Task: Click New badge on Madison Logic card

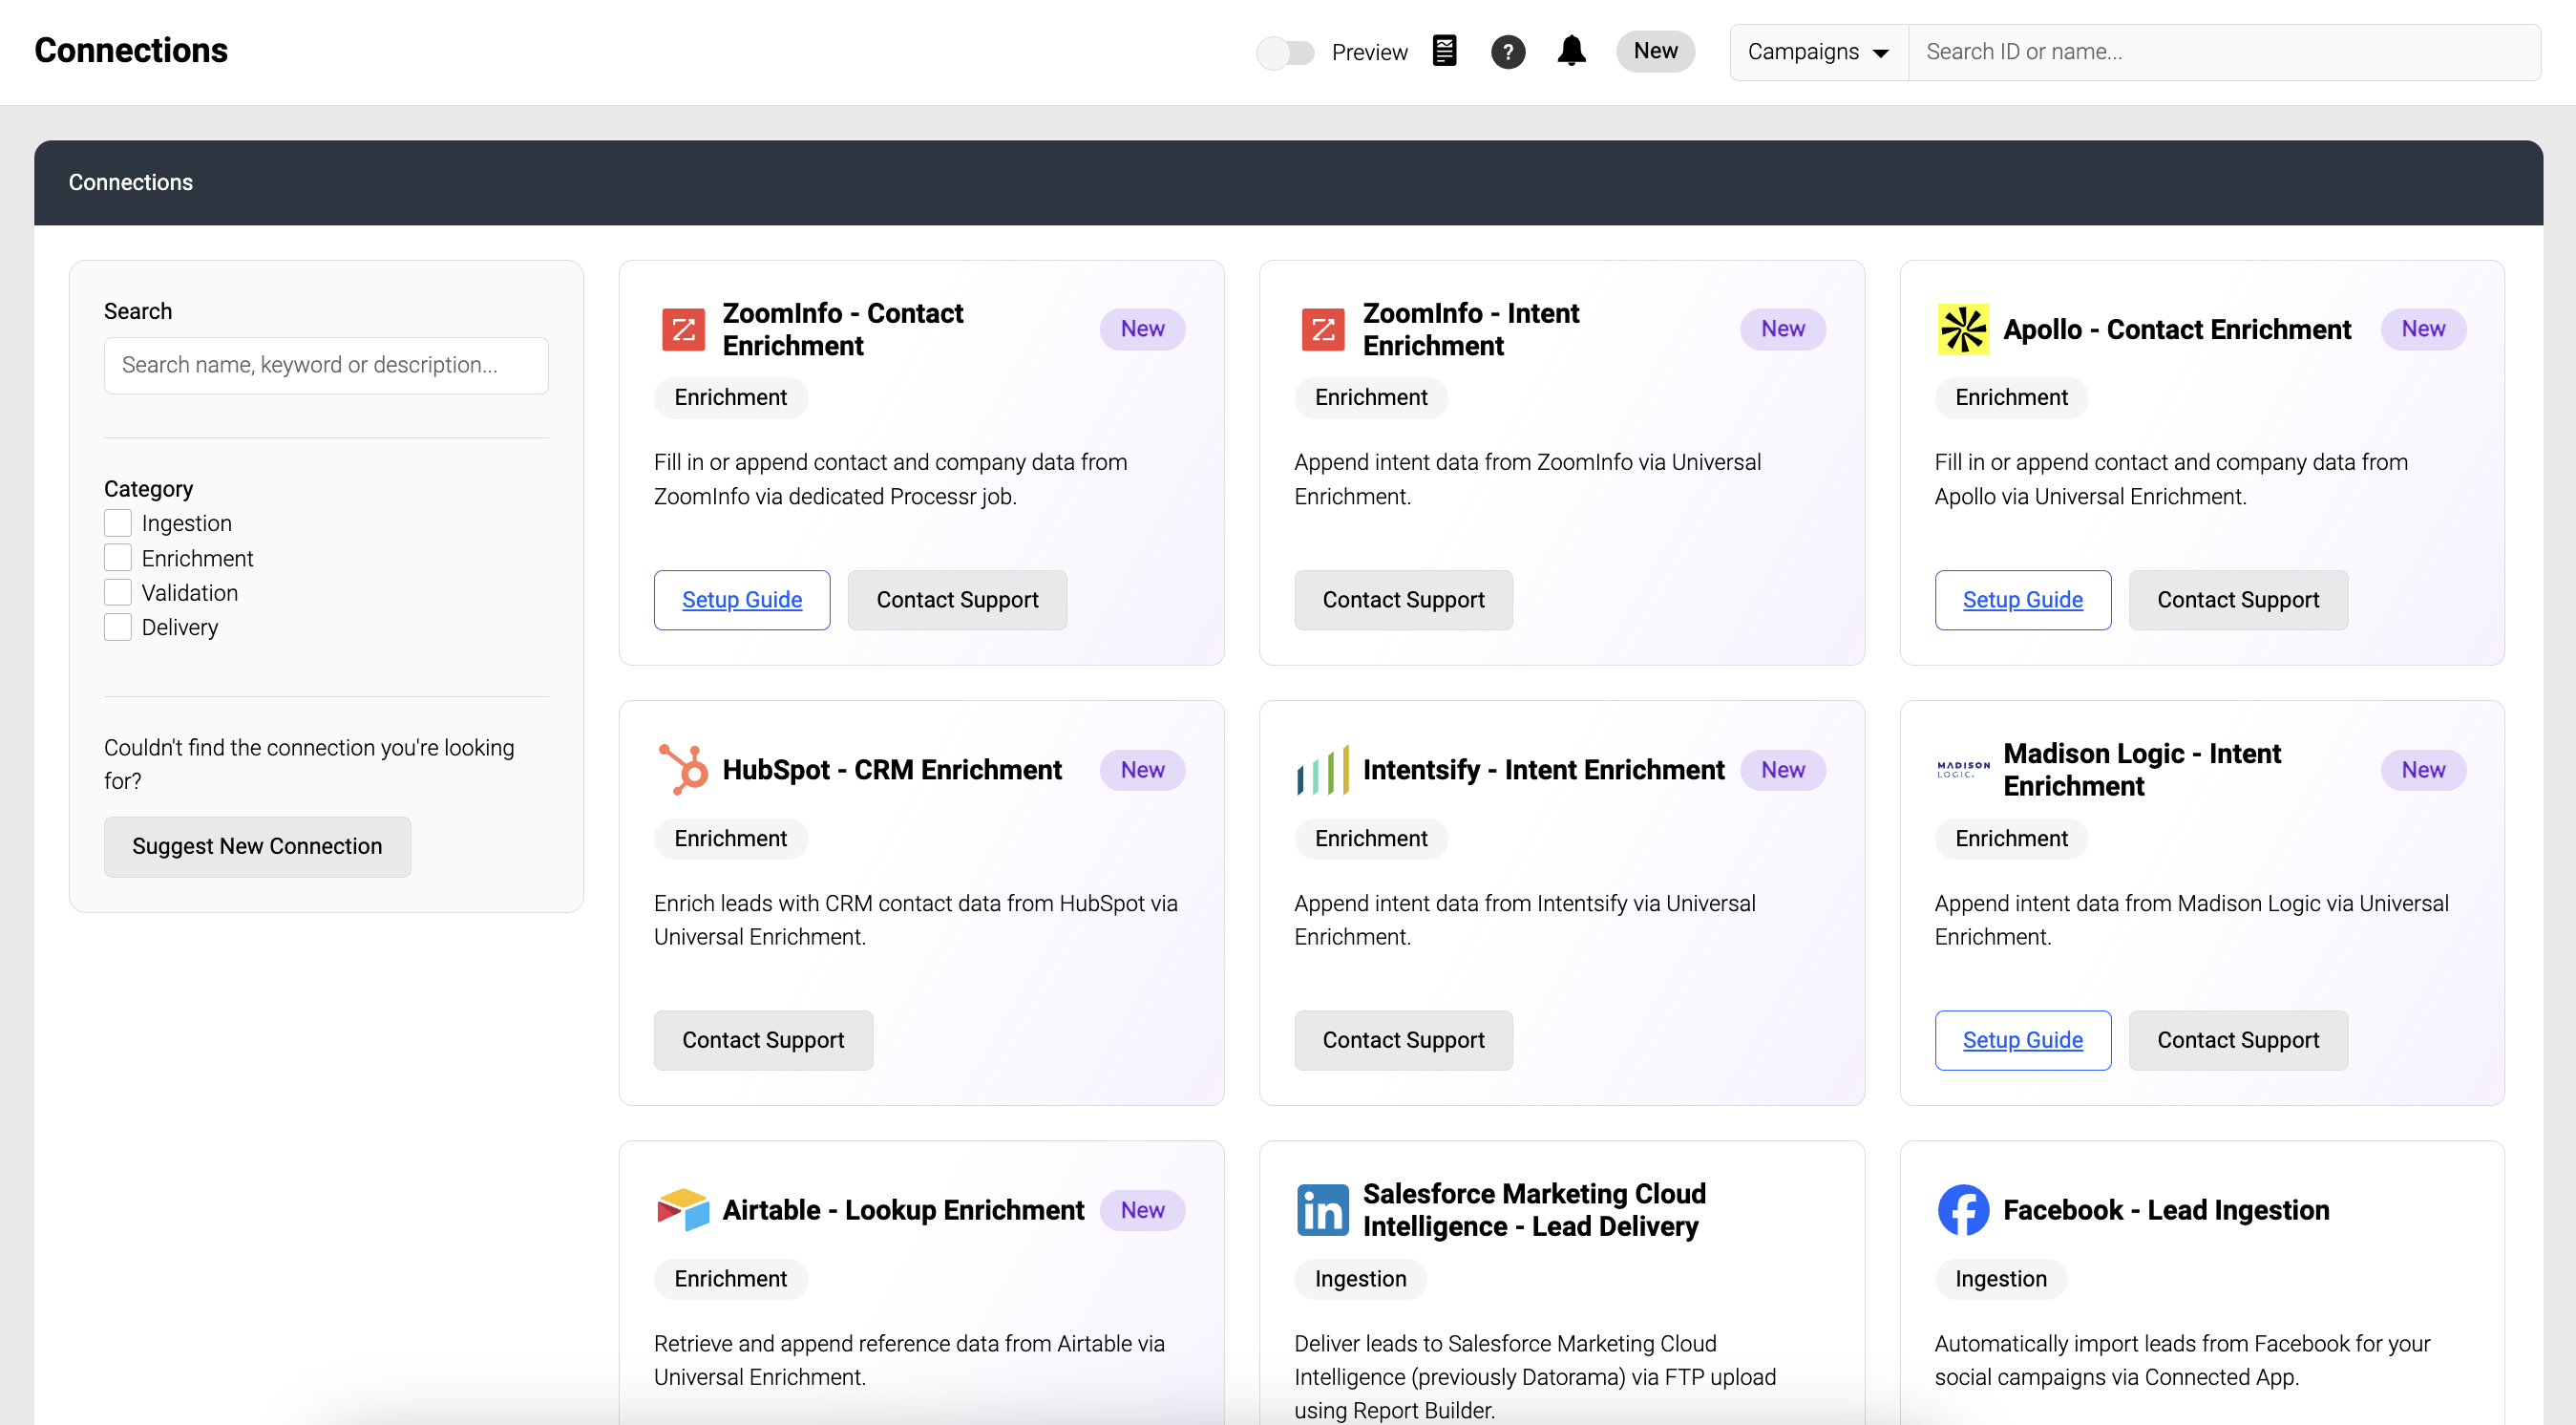Action: (x=2423, y=770)
